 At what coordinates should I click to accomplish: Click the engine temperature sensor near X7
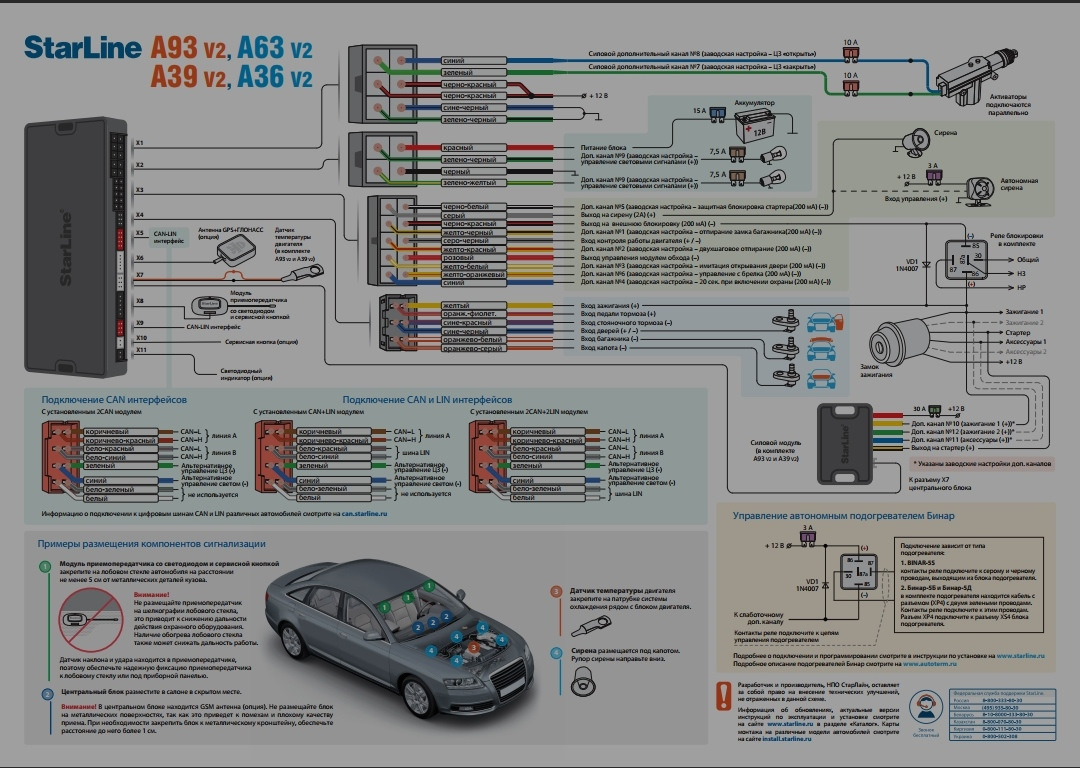point(302,274)
